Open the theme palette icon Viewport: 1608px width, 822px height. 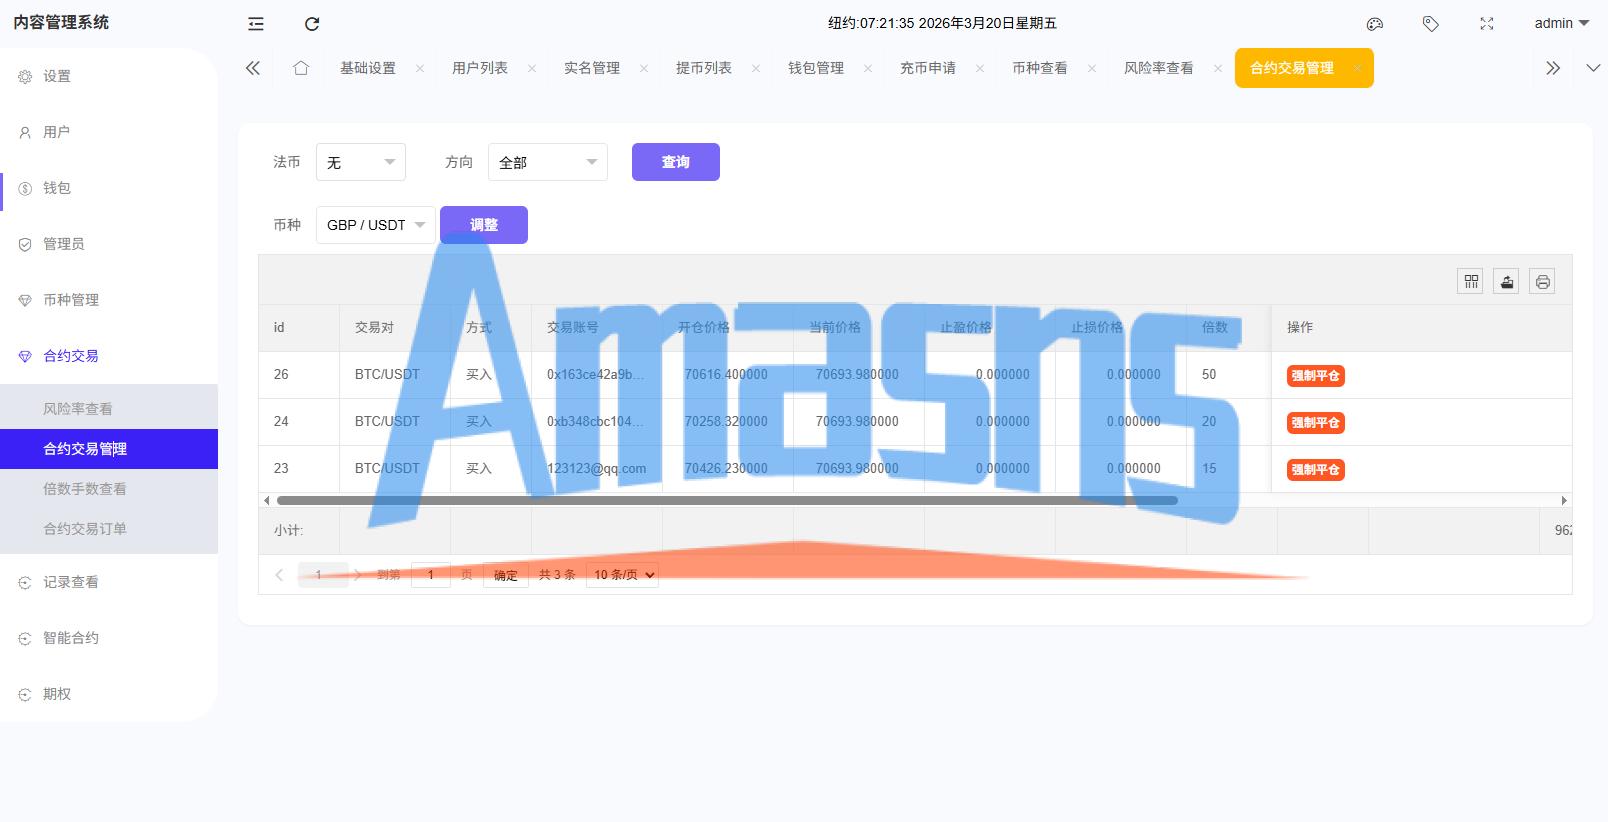(x=1375, y=24)
